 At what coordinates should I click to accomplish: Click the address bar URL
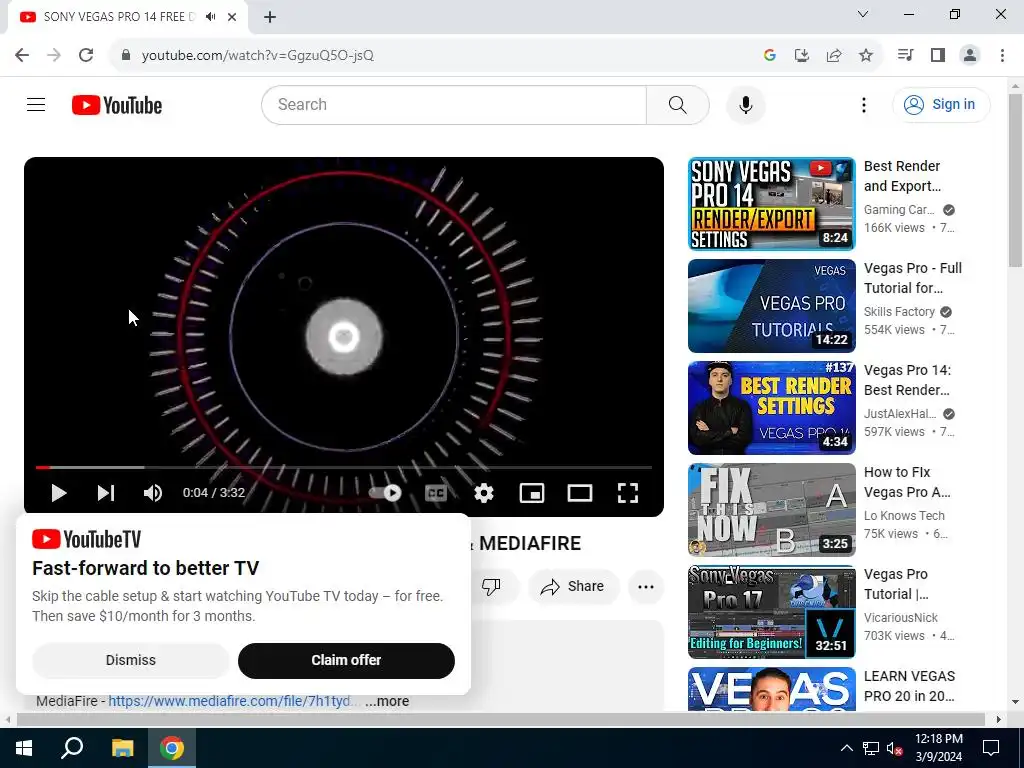(x=257, y=55)
